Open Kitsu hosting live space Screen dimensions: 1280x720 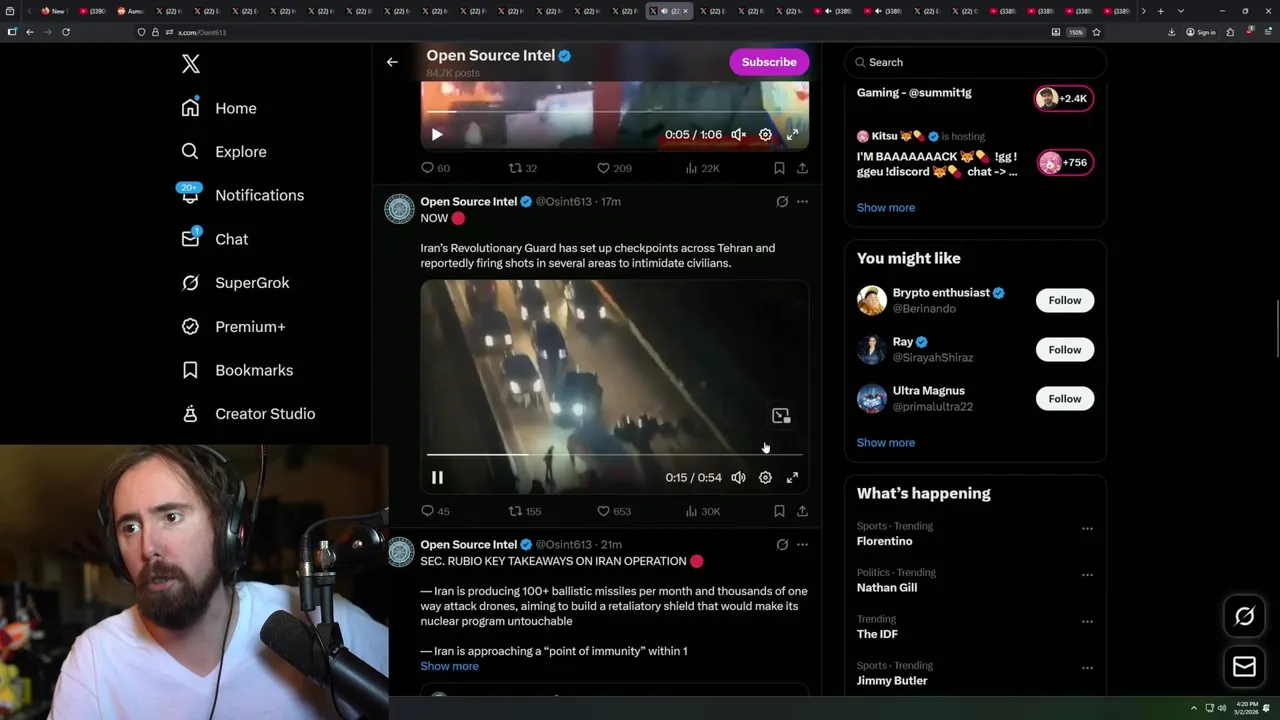pyautogui.click(x=975, y=155)
